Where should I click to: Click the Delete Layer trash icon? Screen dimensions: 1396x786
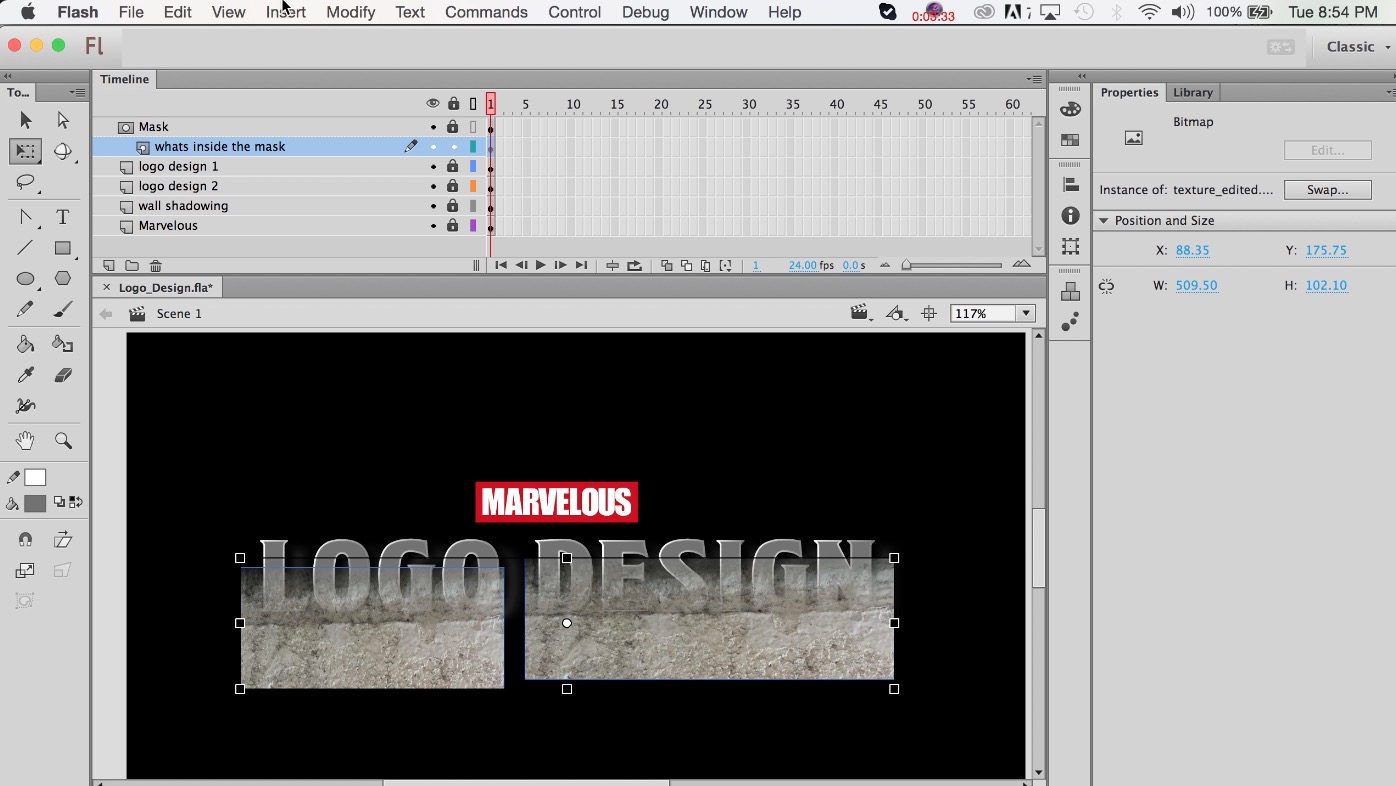[x=155, y=265]
